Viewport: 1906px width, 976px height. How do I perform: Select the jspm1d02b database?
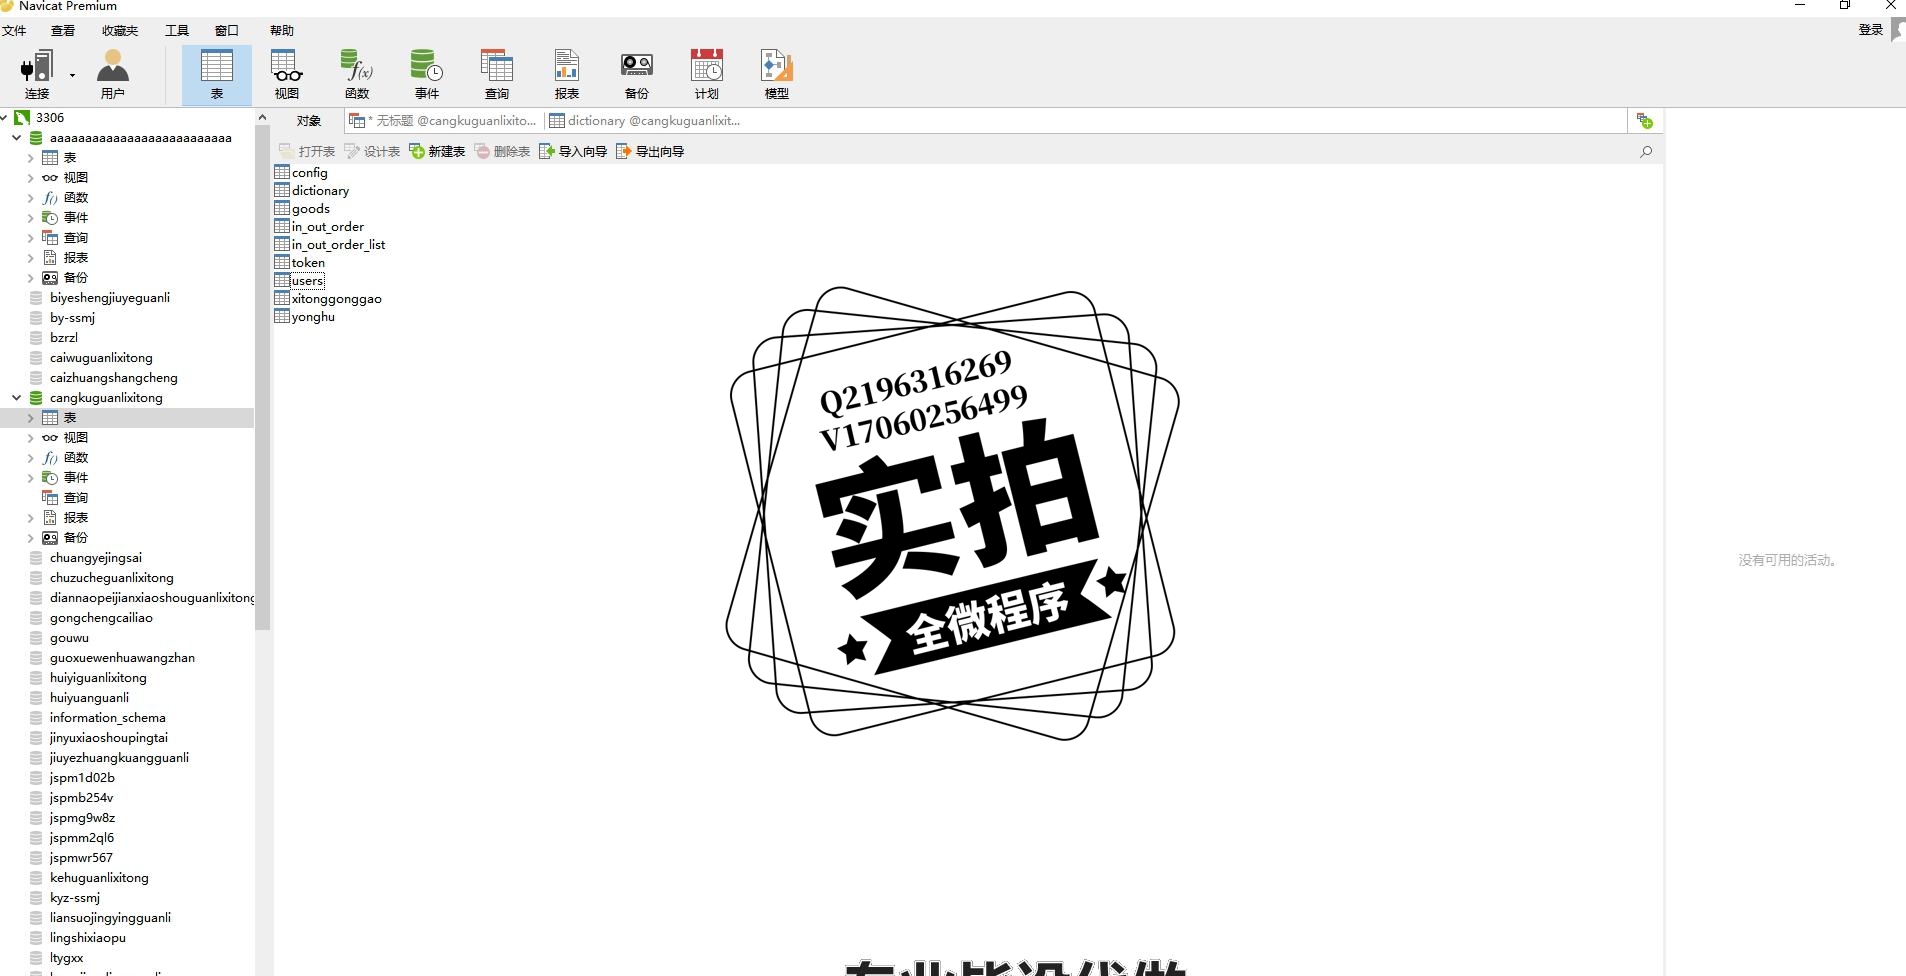click(82, 778)
